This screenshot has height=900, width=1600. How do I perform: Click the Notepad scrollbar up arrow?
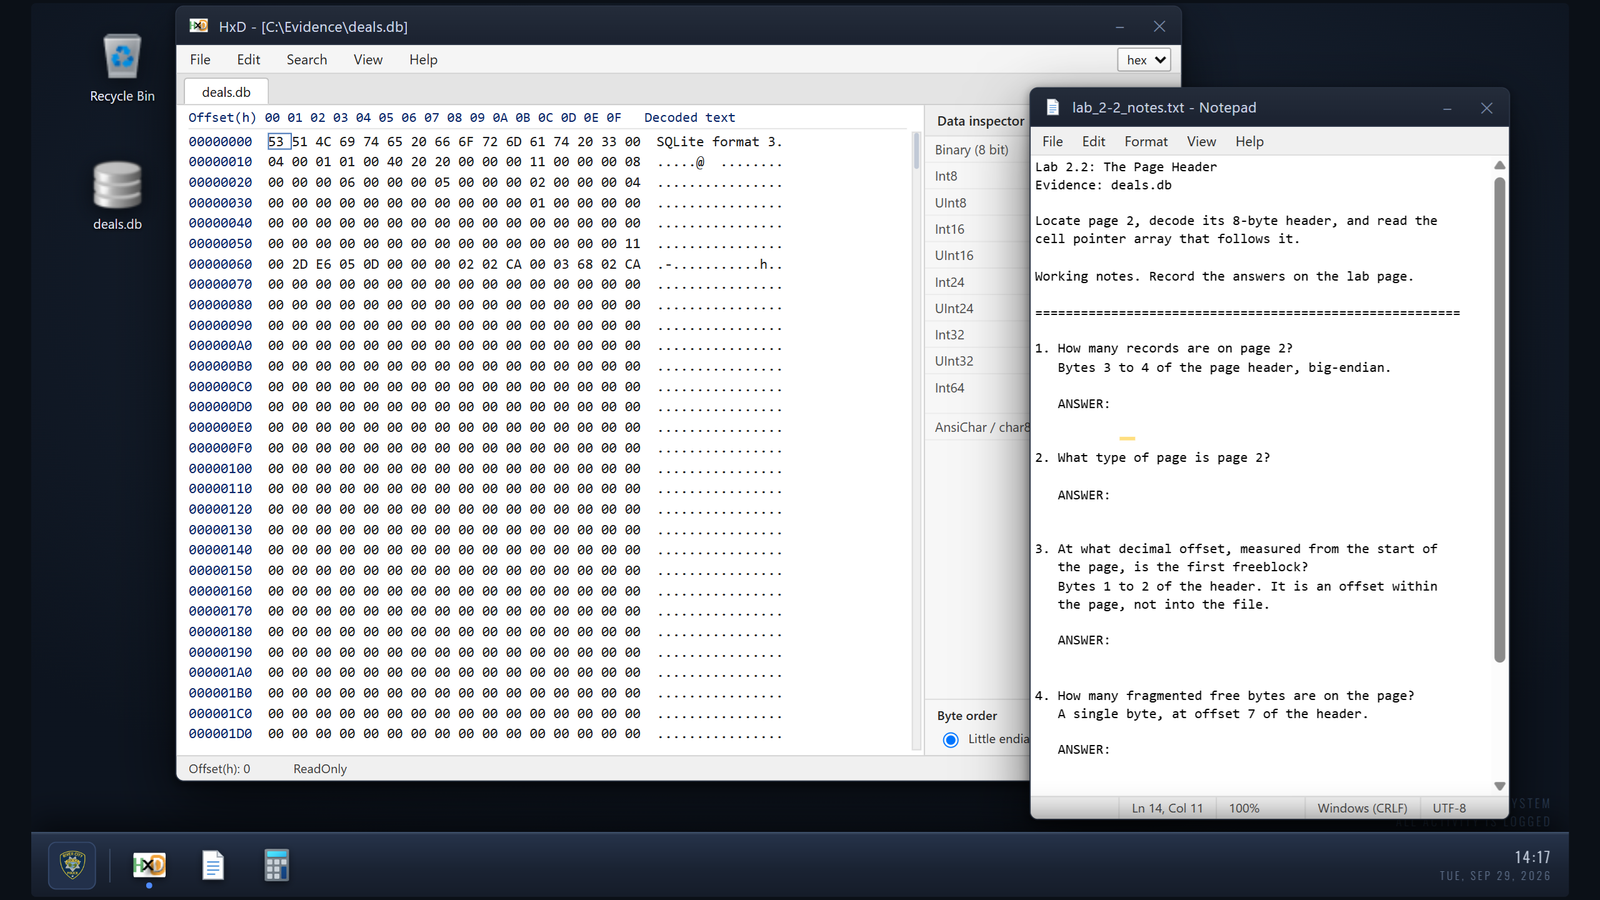pyautogui.click(x=1499, y=165)
